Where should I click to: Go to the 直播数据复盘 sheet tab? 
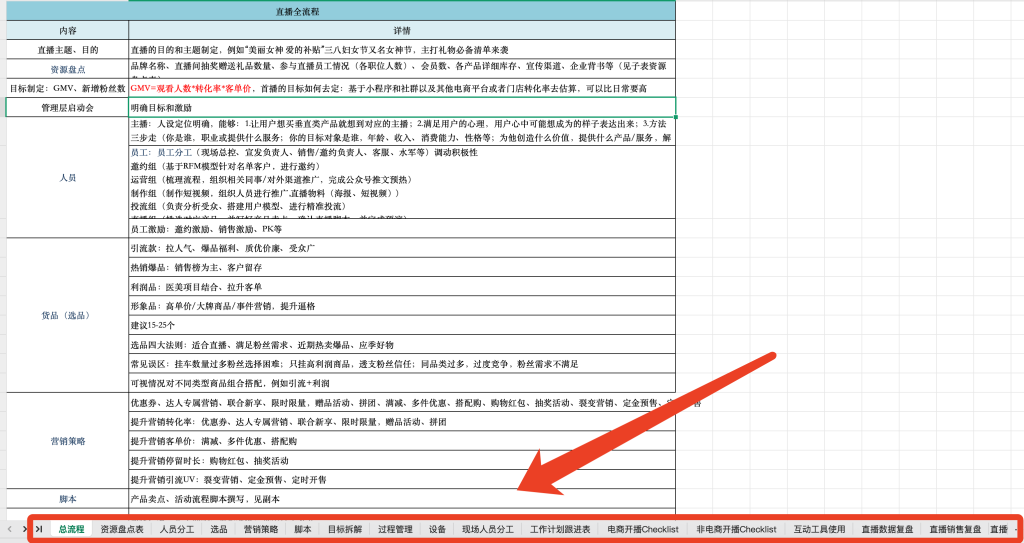(x=887, y=529)
